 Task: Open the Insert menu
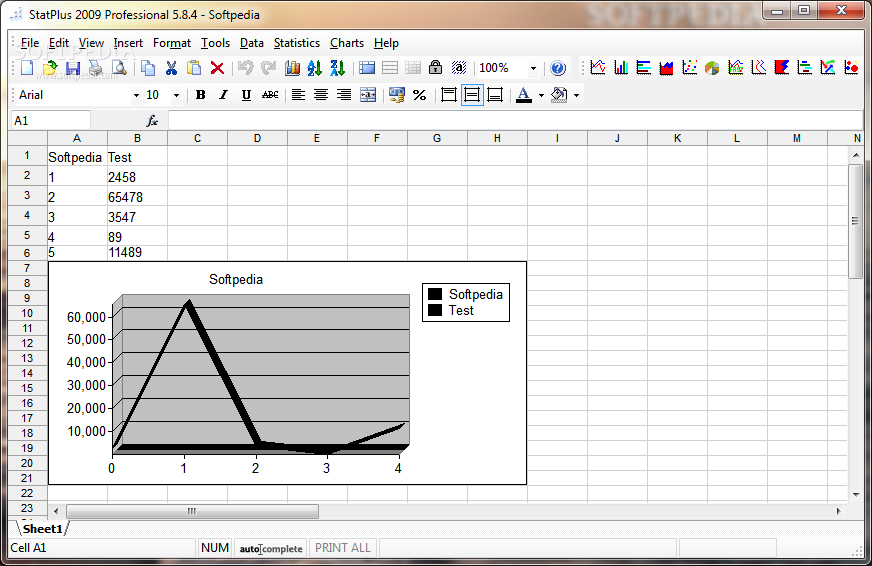pos(128,43)
